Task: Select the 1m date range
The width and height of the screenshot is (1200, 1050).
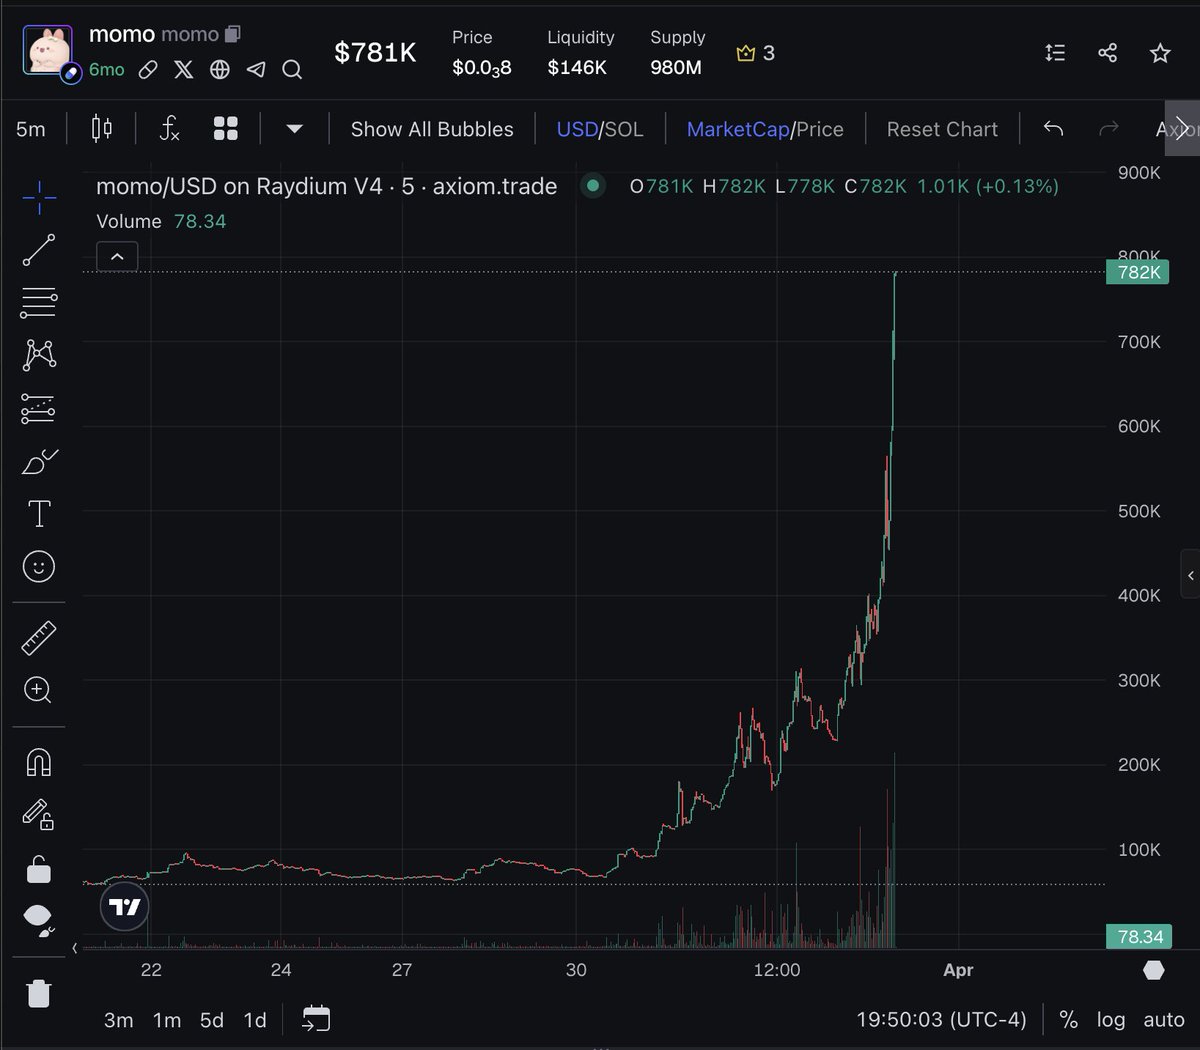Action: point(167,1020)
